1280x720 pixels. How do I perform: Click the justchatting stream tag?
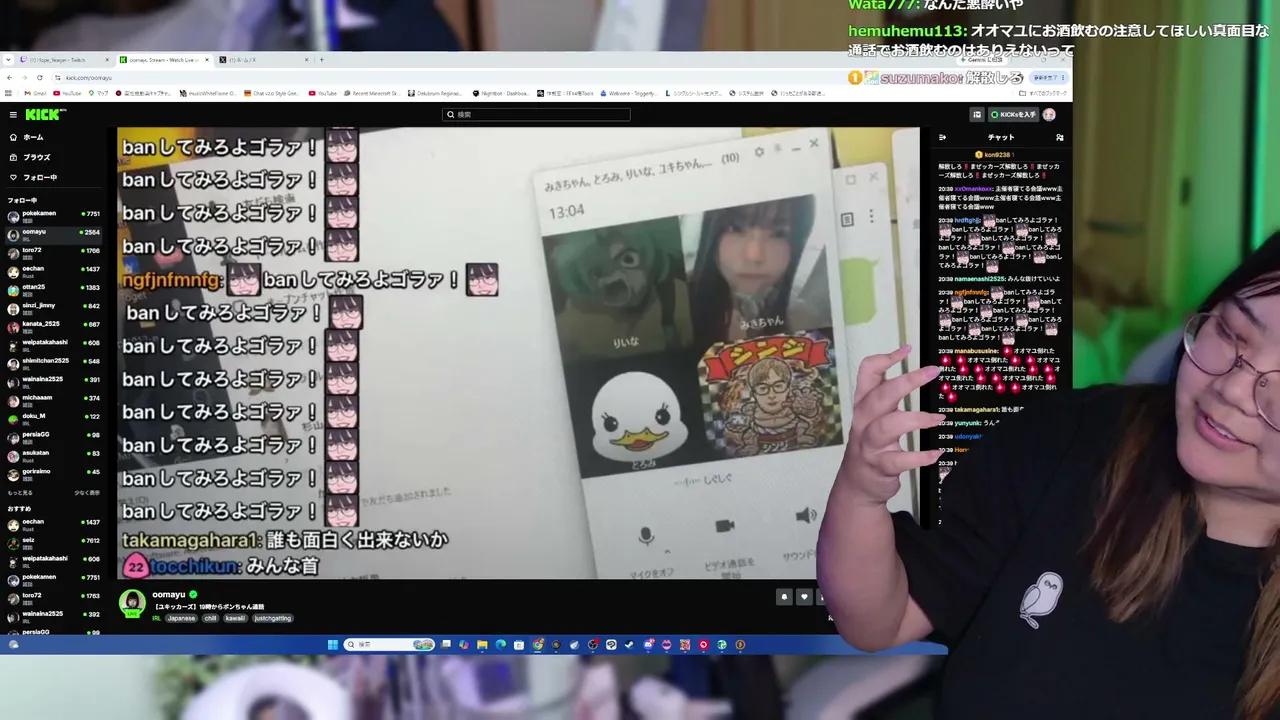pyautogui.click(x=272, y=618)
